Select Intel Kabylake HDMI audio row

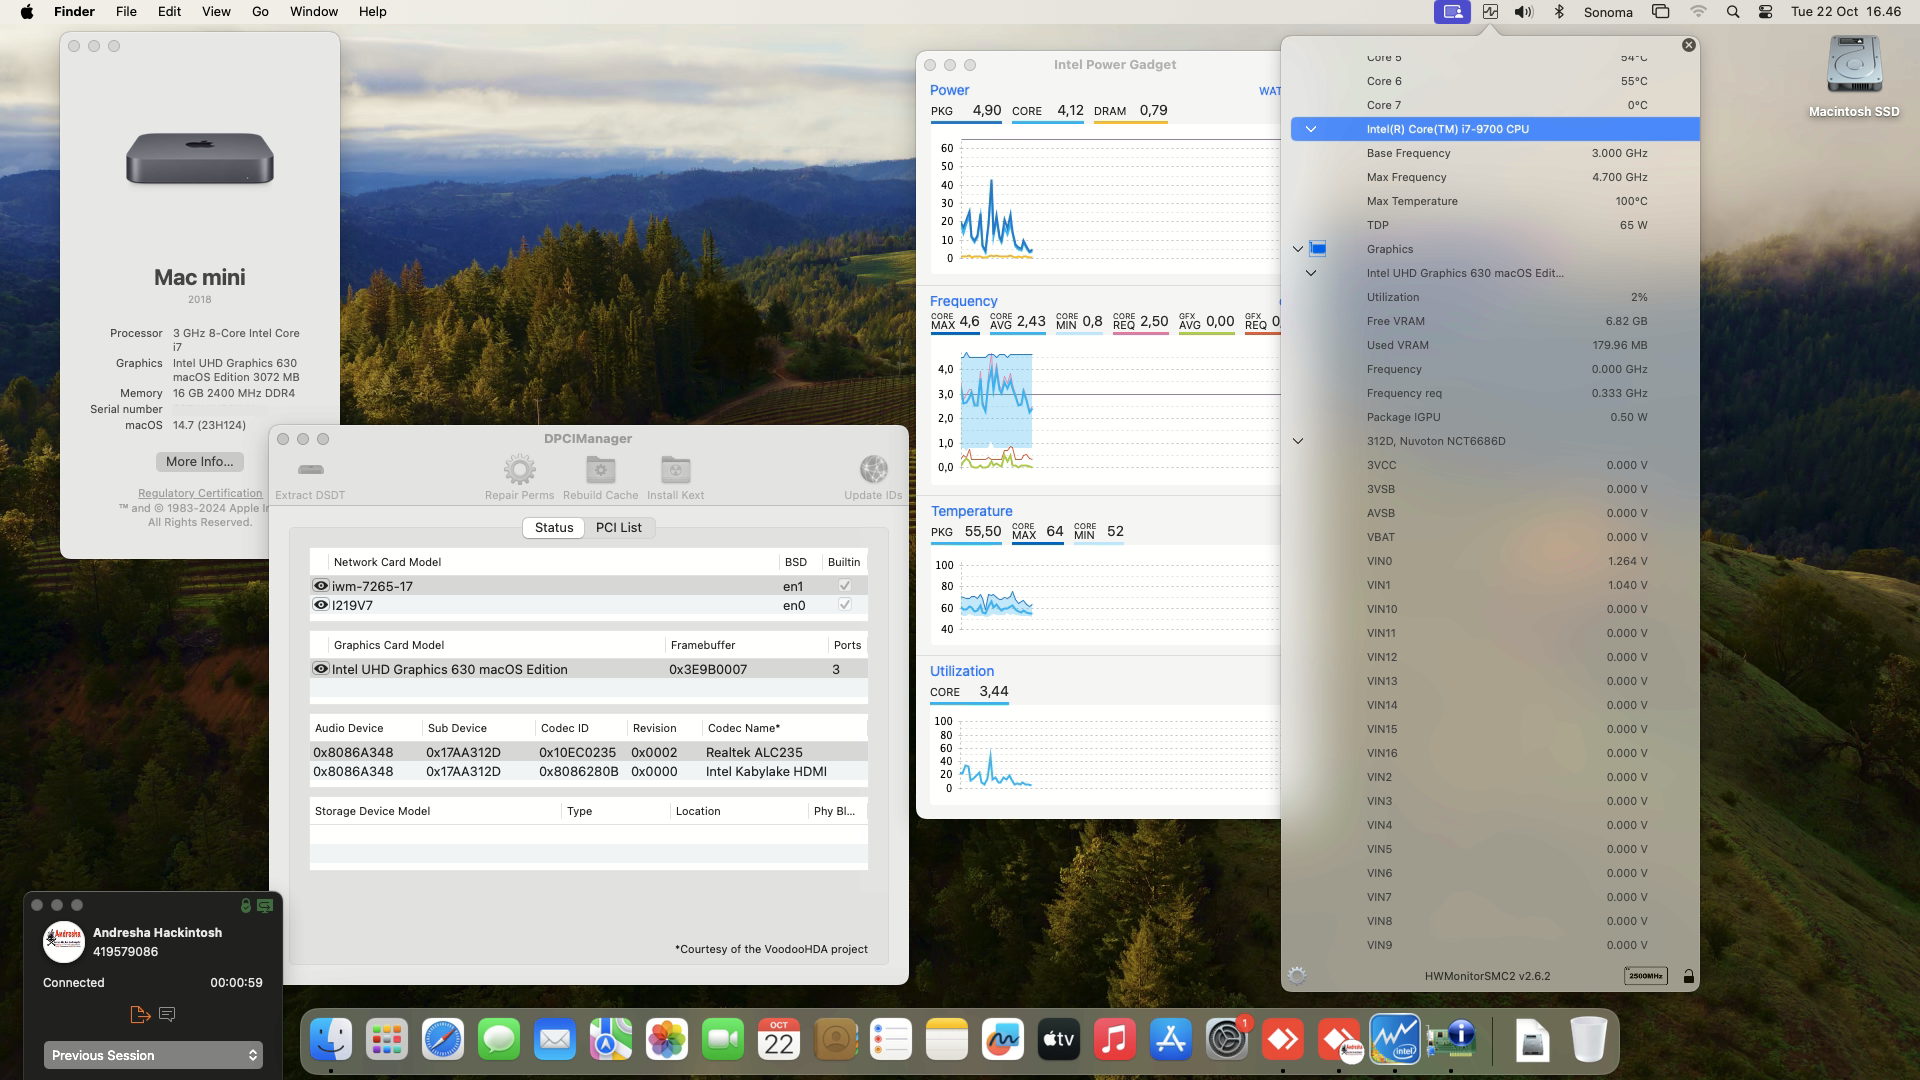pyautogui.click(x=588, y=771)
